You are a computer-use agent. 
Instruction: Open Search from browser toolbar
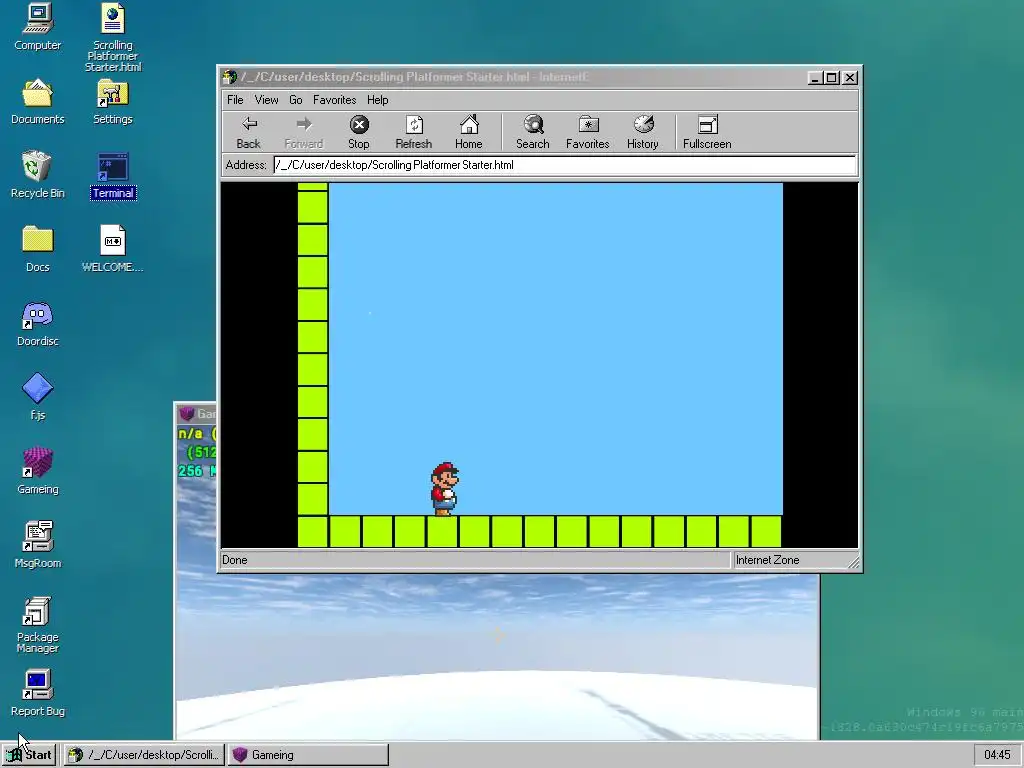pos(532,132)
